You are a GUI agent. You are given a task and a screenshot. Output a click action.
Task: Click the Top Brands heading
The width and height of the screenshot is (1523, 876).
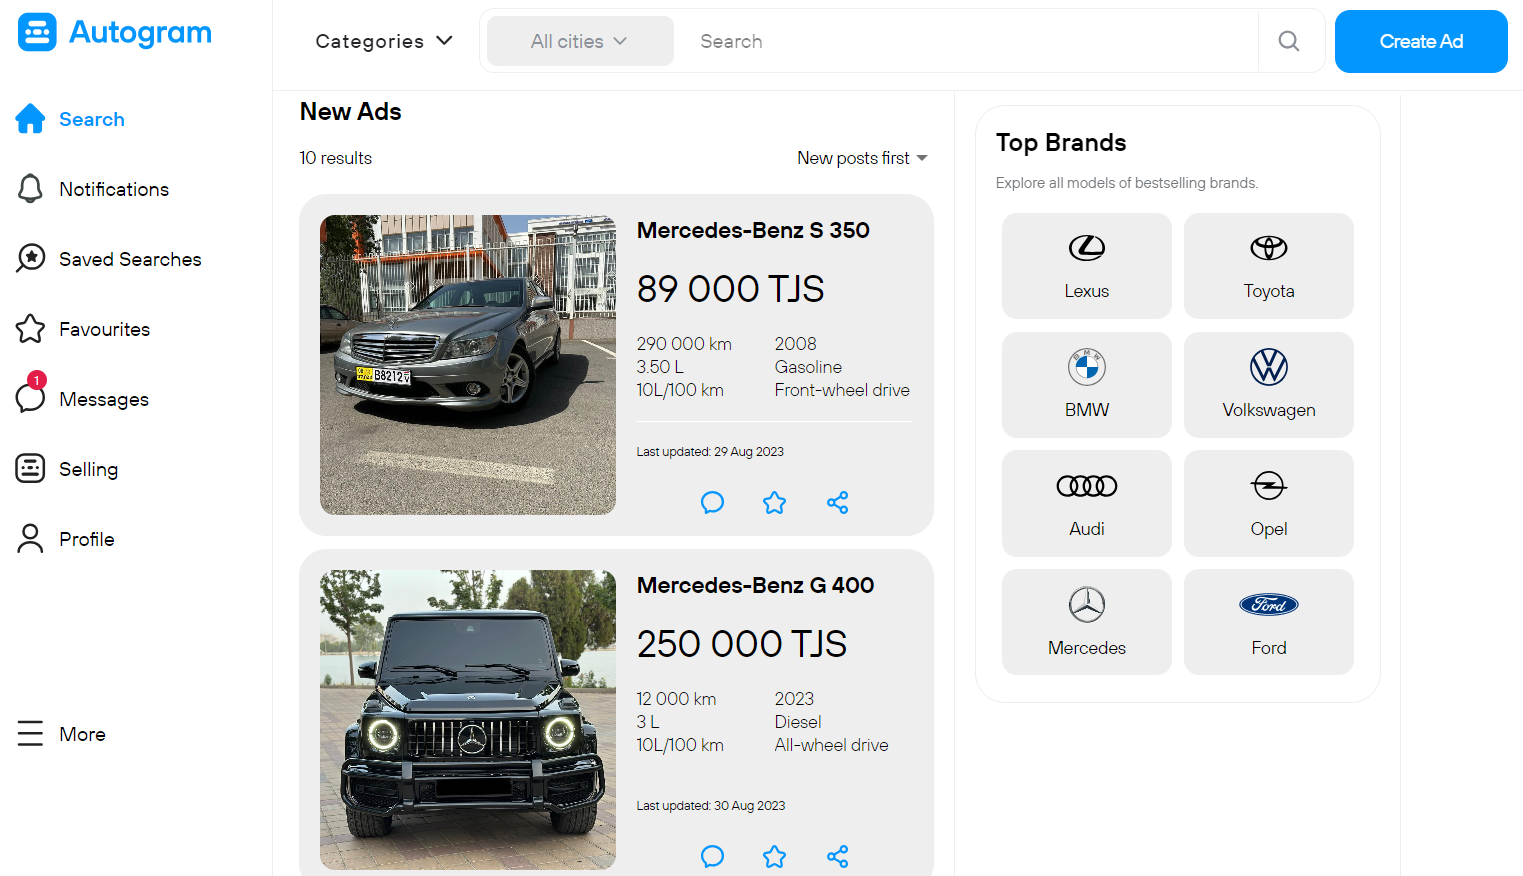pyautogui.click(x=1061, y=143)
